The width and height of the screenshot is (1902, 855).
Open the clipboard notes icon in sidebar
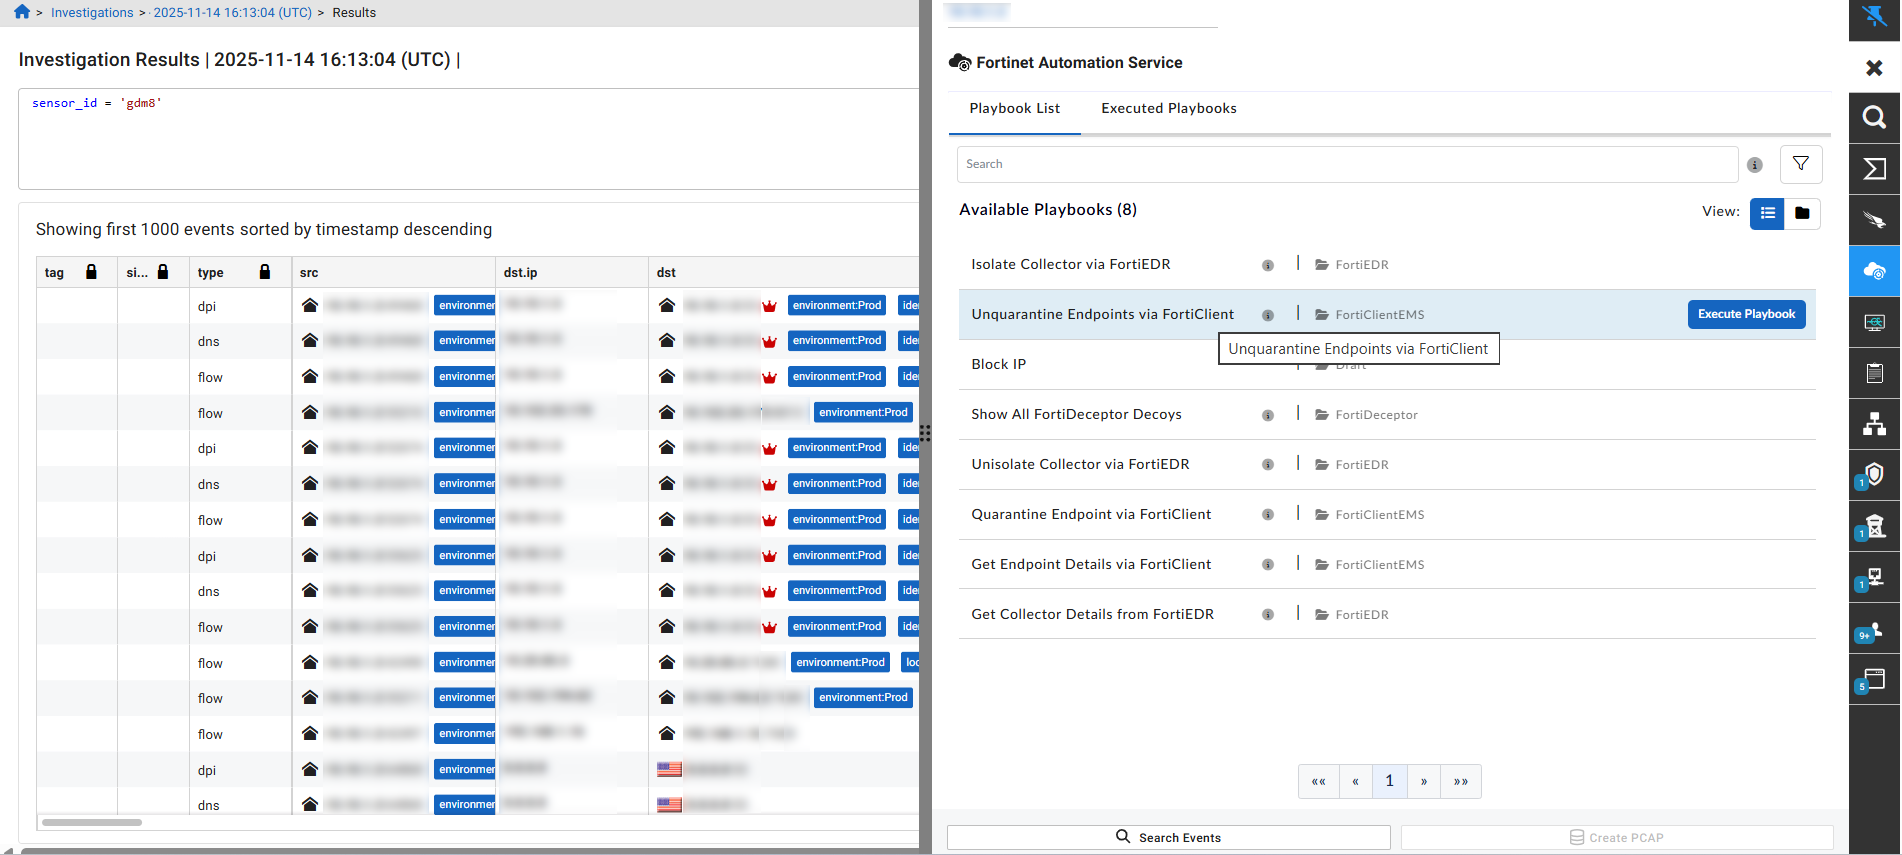[1875, 373]
